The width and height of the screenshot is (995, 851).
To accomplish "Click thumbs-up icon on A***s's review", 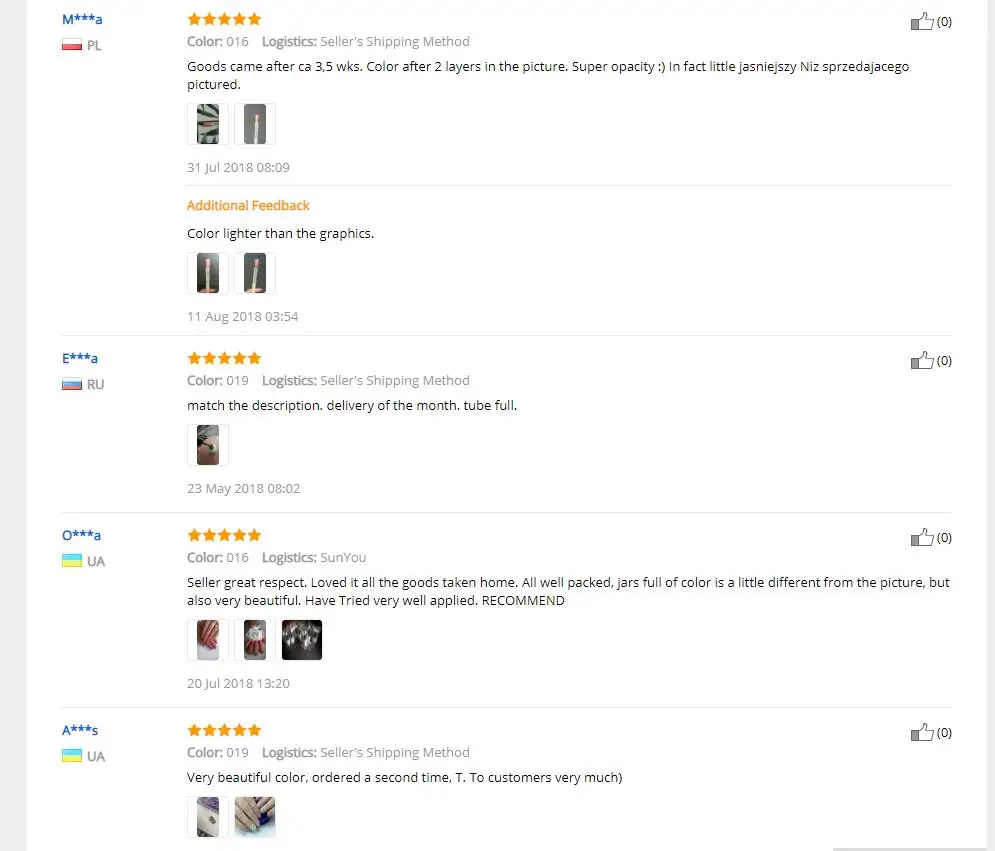I will click(922, 732).
